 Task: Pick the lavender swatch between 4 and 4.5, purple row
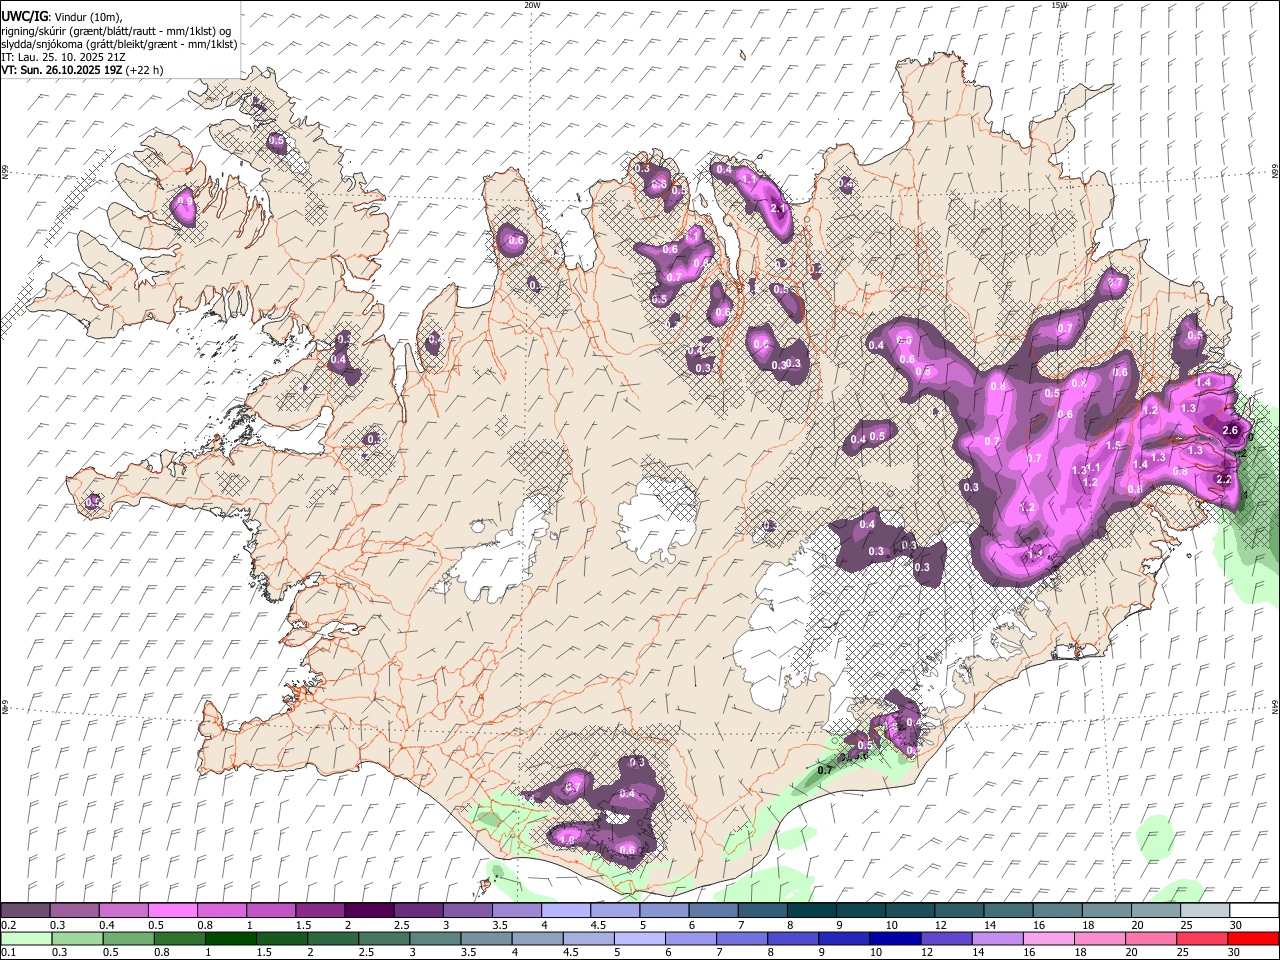[x=566, y=910]
